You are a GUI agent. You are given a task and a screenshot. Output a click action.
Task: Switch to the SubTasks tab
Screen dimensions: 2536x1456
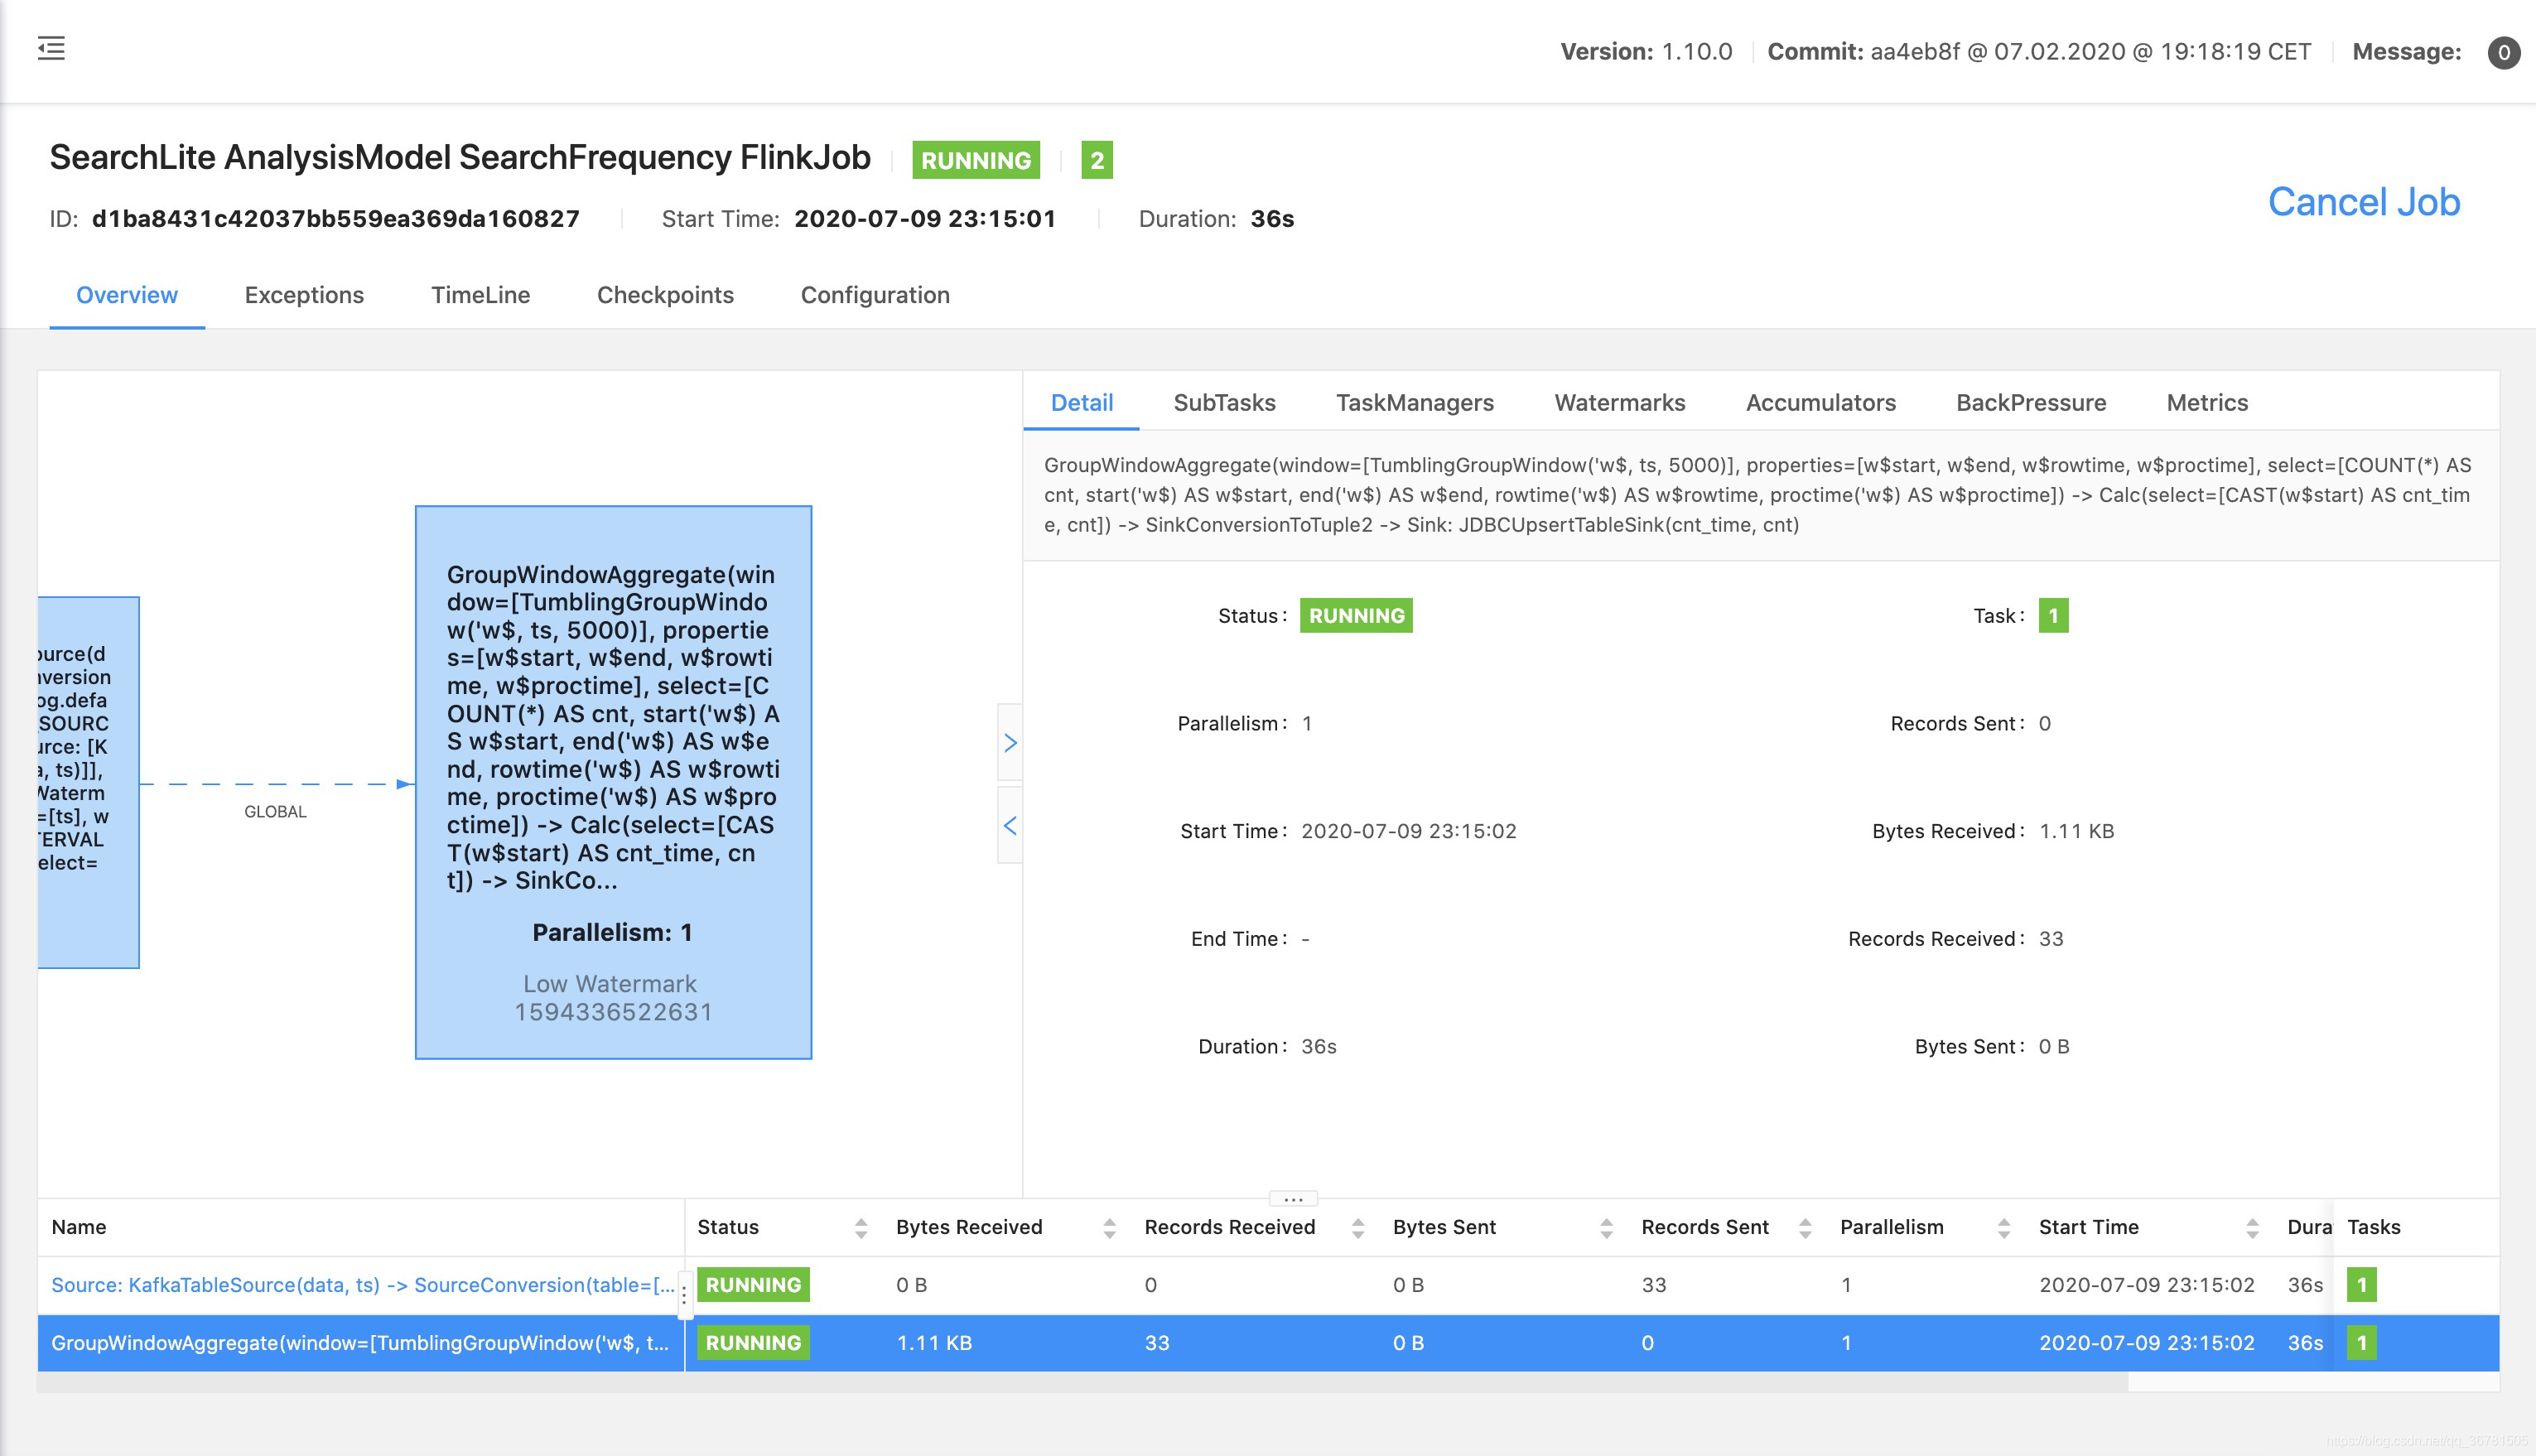(1224, 403)
